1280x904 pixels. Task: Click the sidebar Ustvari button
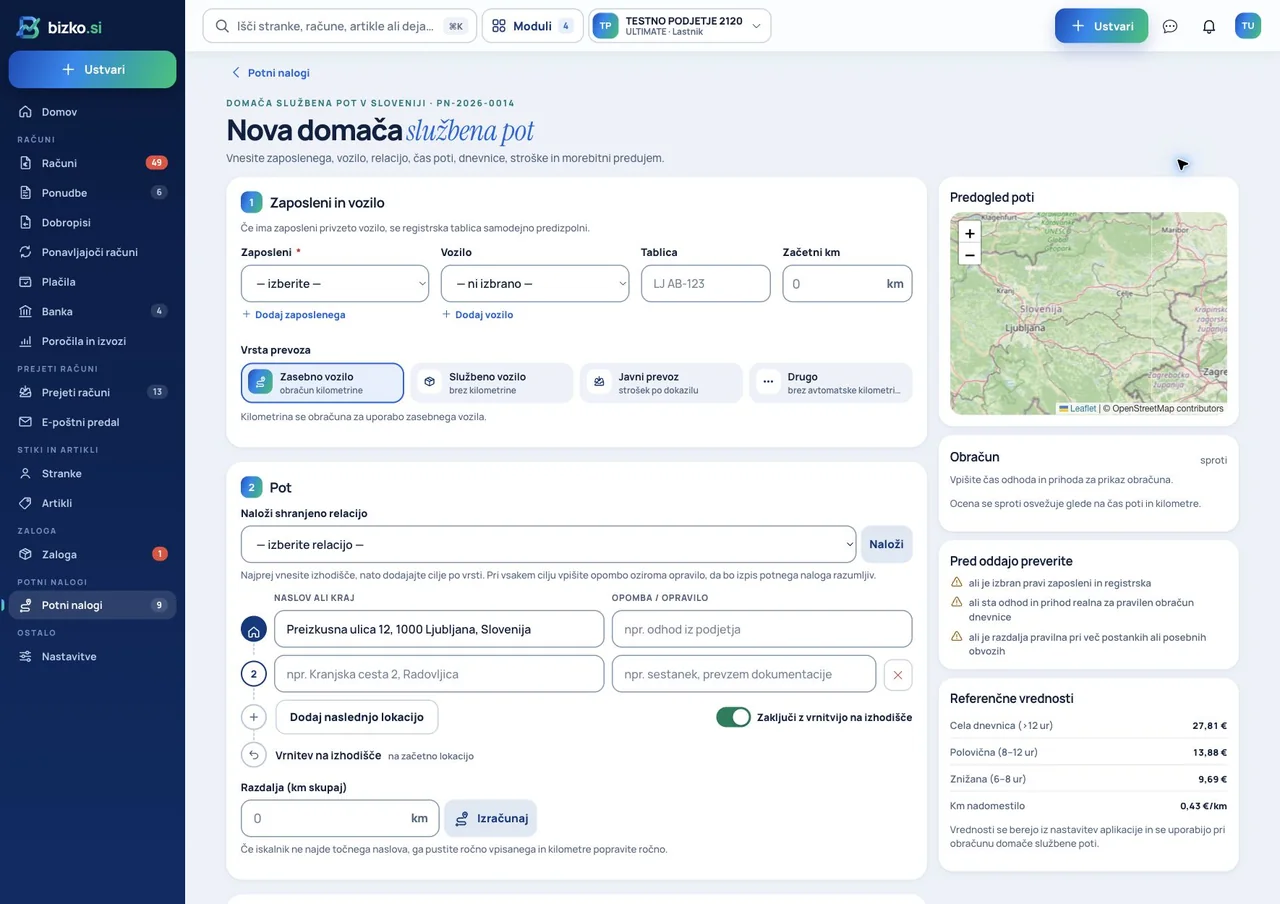tap(93, 70)
